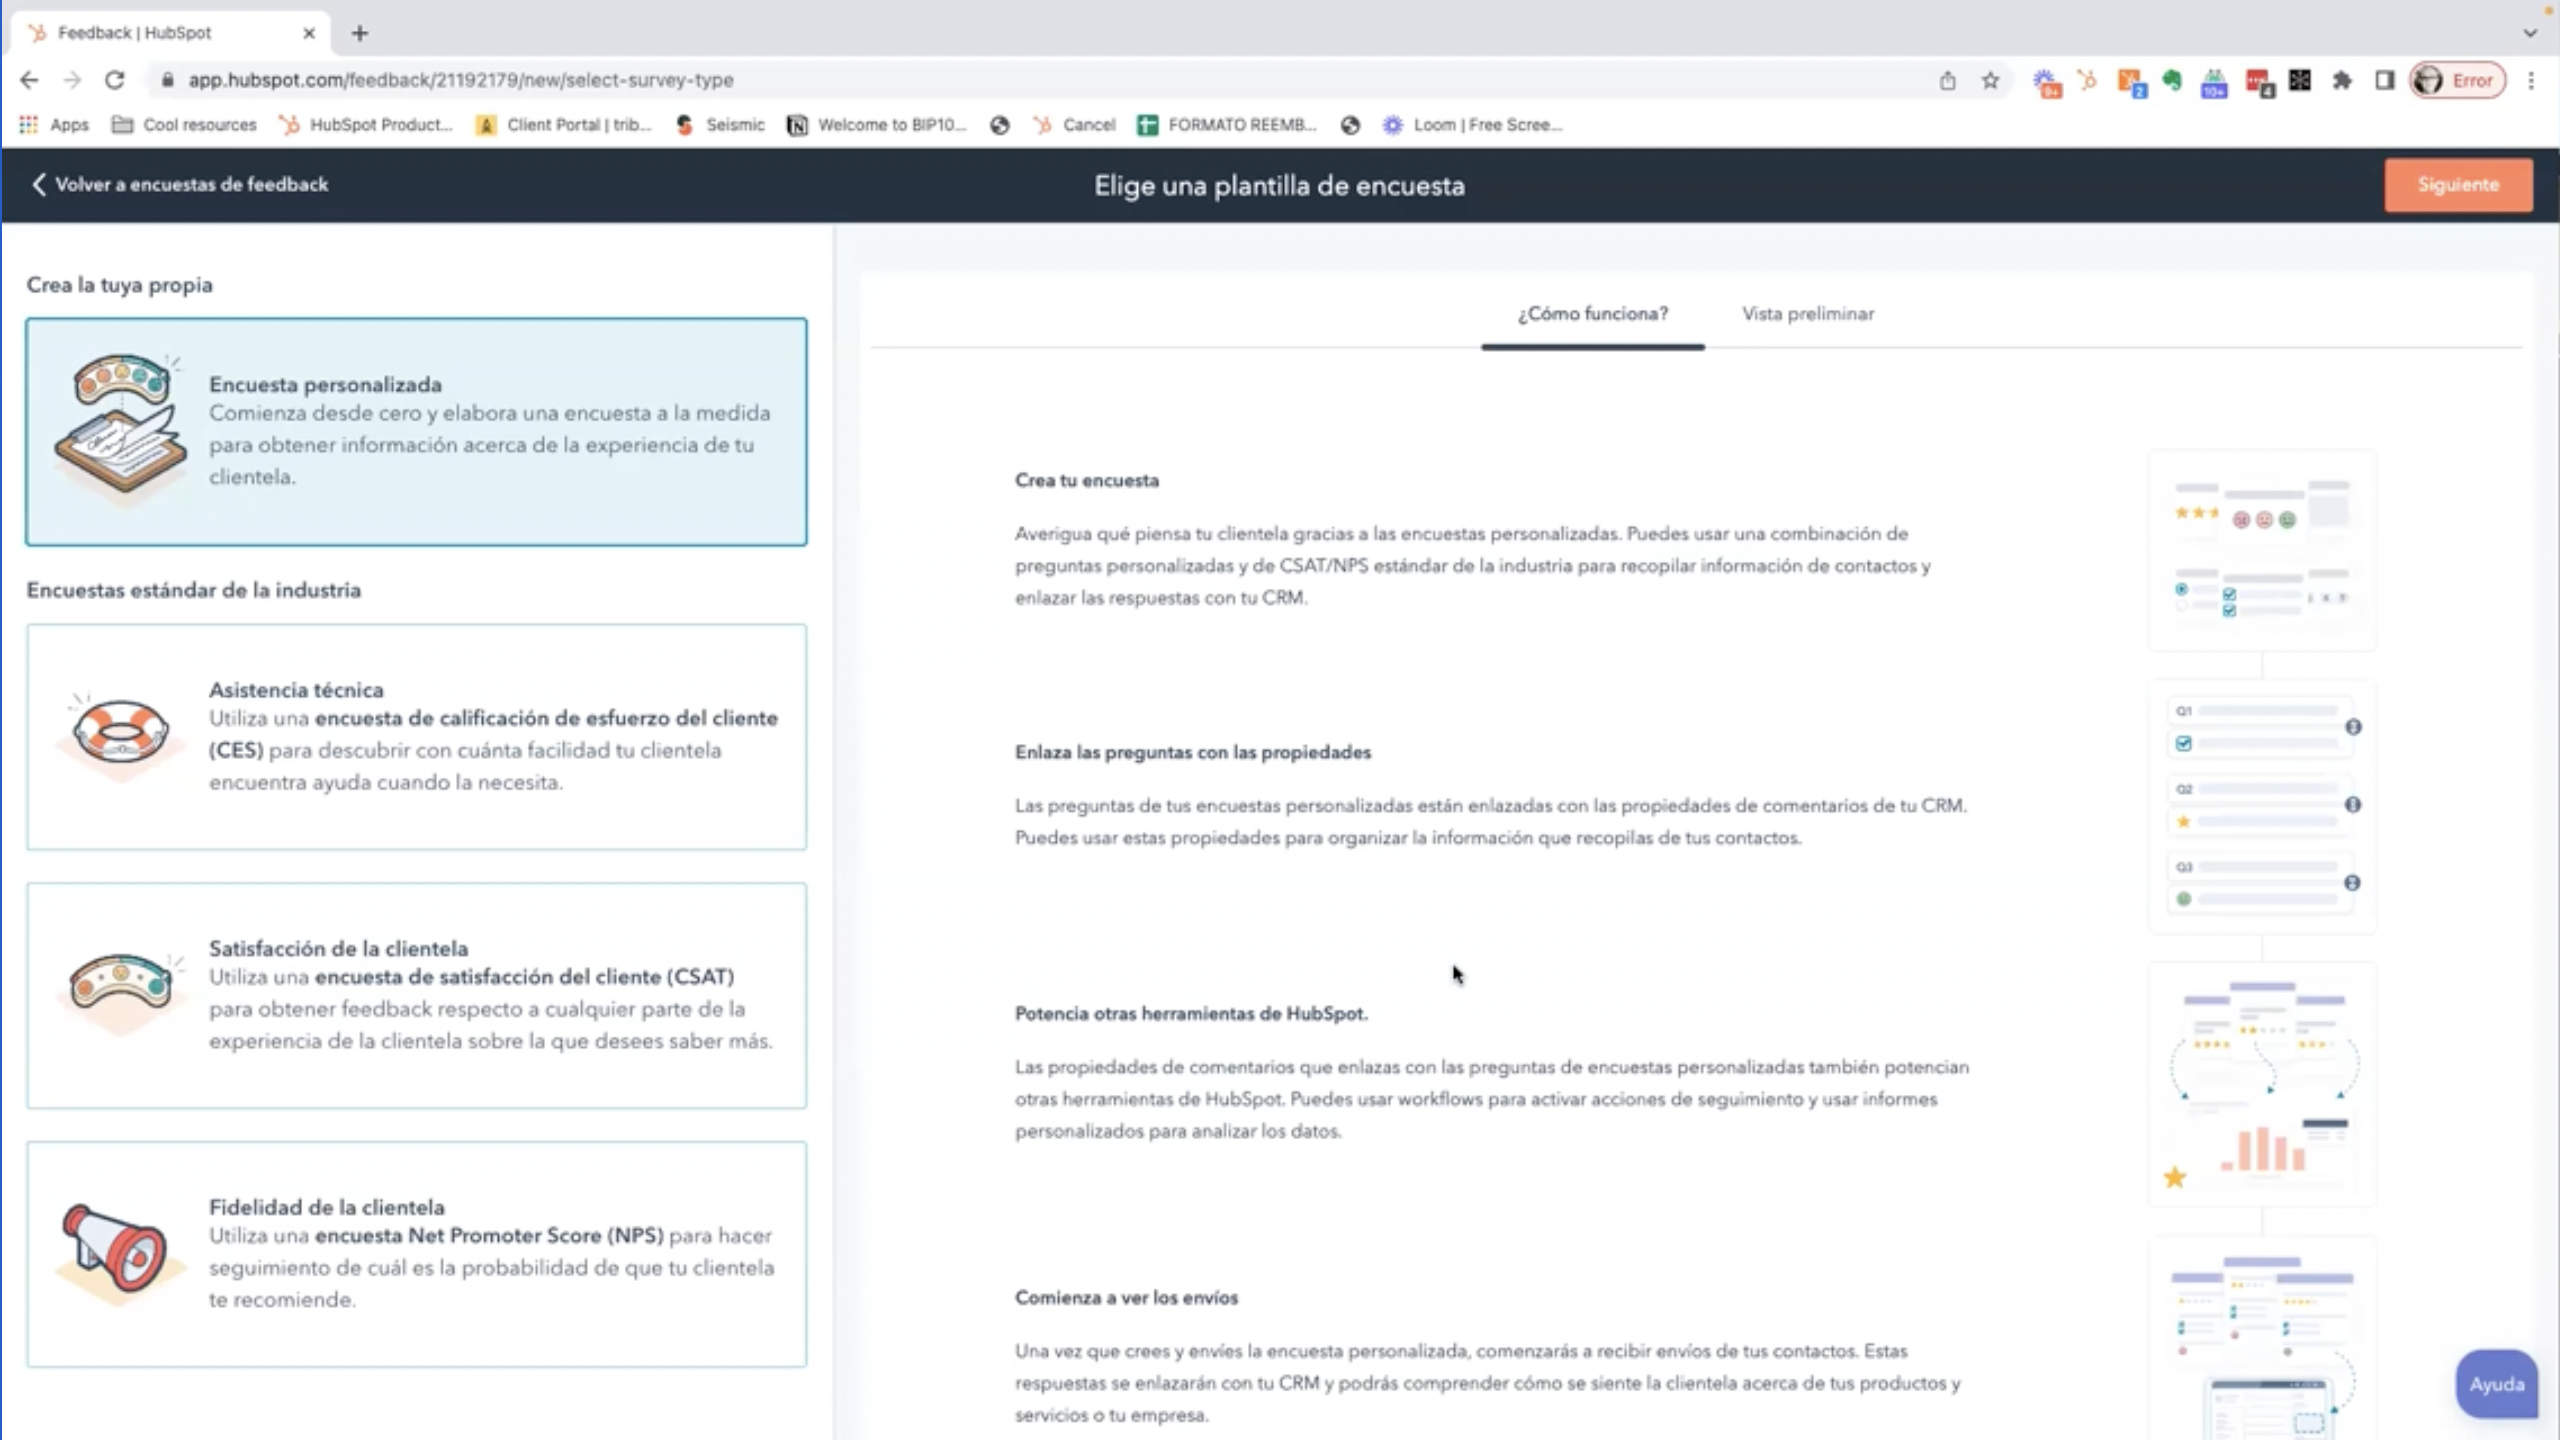Select the Fidelidad de la clientela NPS card
Screen dimensions: 2560x1440
(416, 1254)
